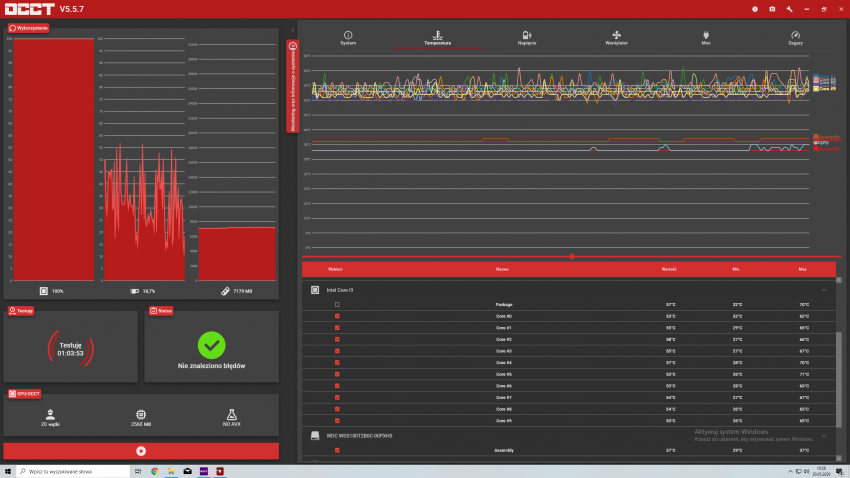Click the green status checkmark
This screenshot has height=478, width=850.
tap(211, 345)
